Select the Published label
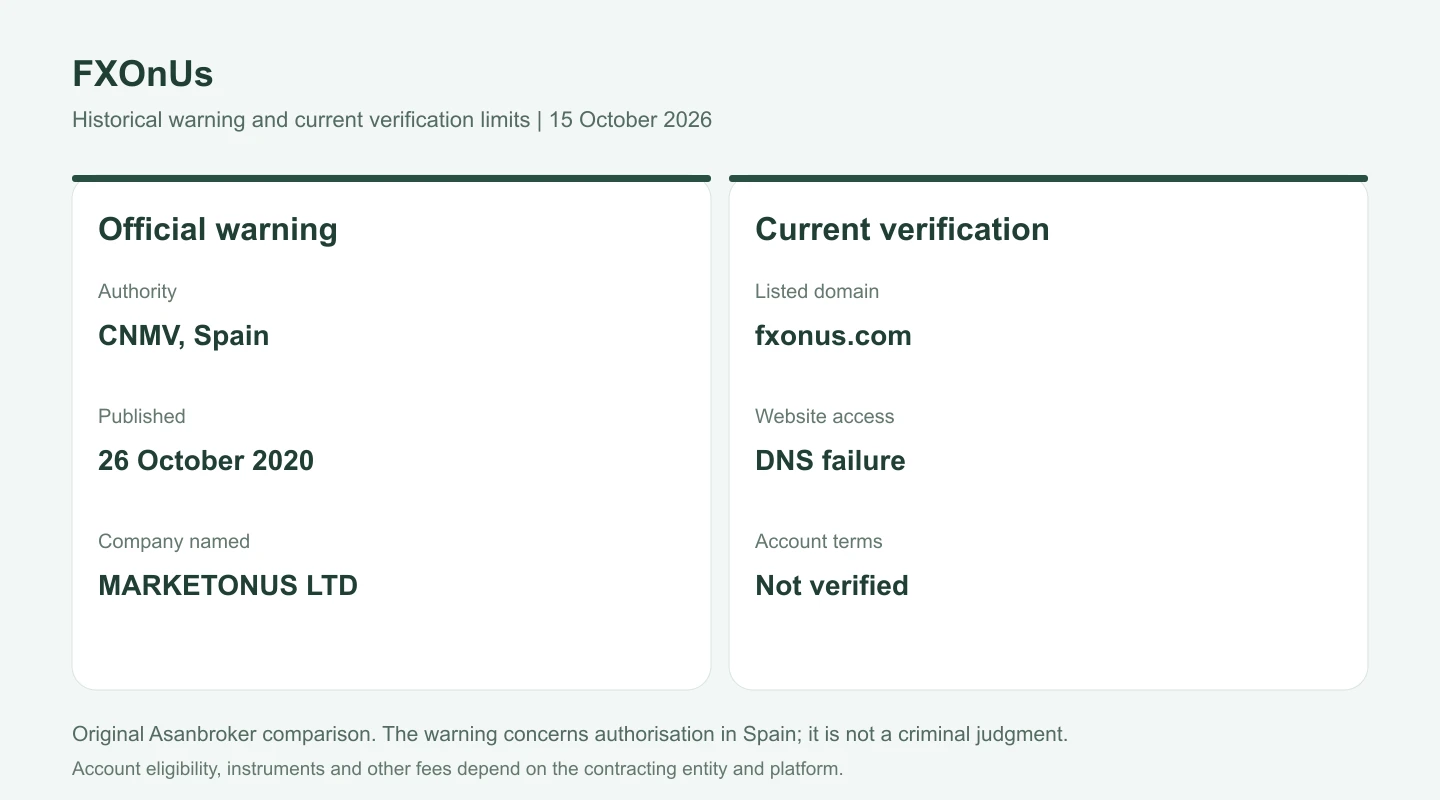This screenshot has width=1440, height=800. click(x=142, y=417)
